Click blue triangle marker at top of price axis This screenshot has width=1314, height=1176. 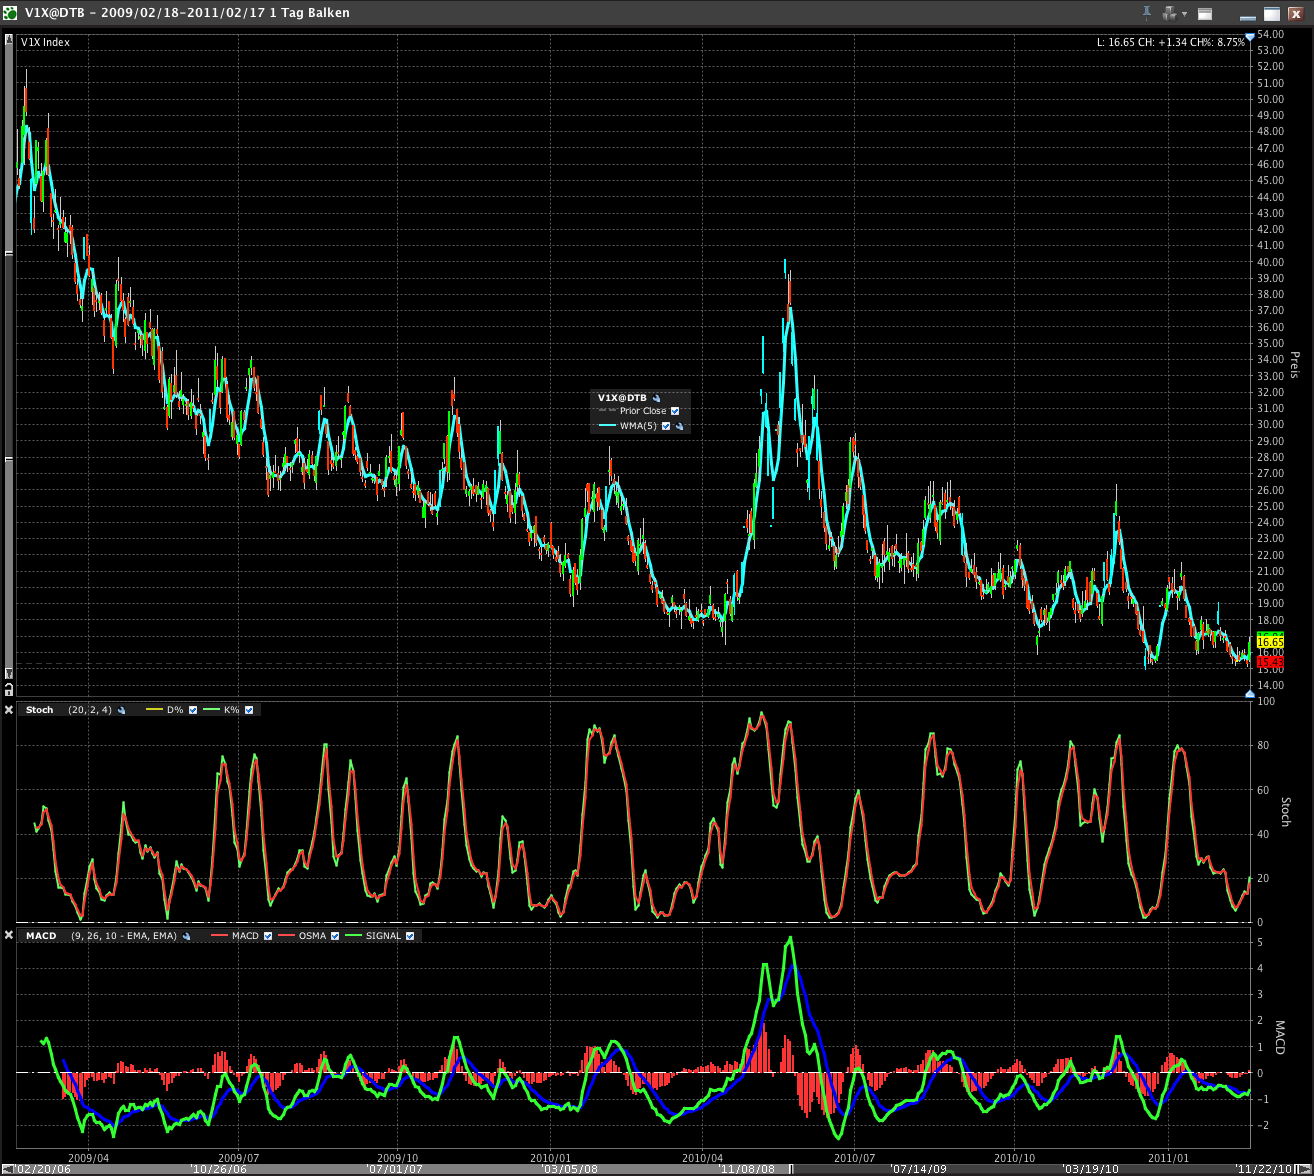point(1250,37)
